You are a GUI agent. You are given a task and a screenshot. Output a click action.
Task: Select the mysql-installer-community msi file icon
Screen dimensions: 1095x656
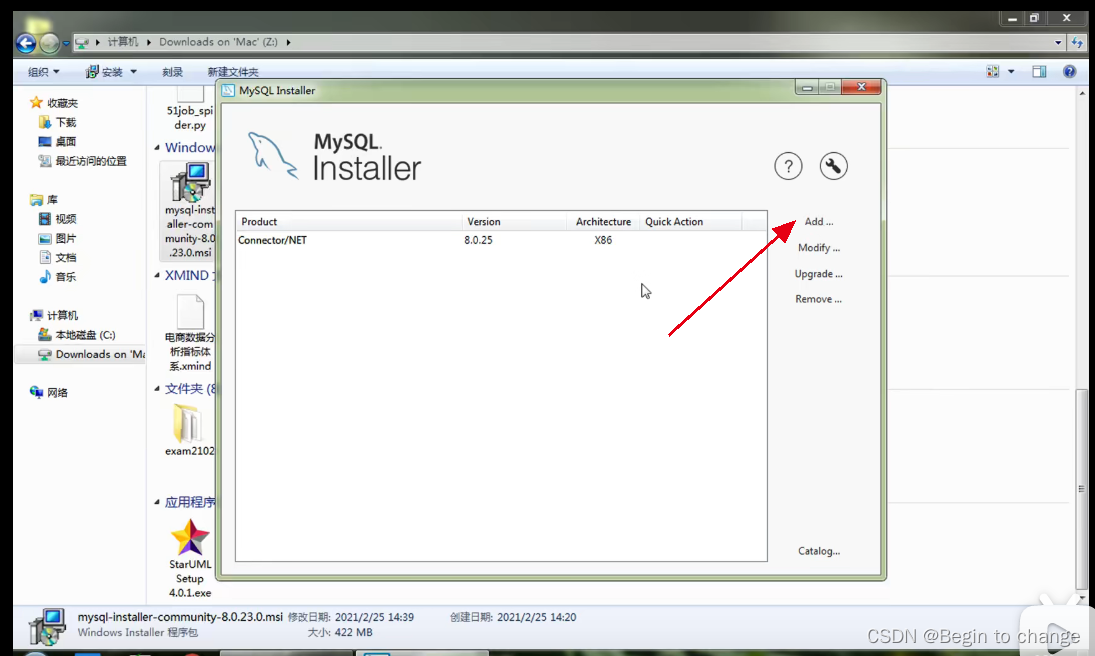189,183
